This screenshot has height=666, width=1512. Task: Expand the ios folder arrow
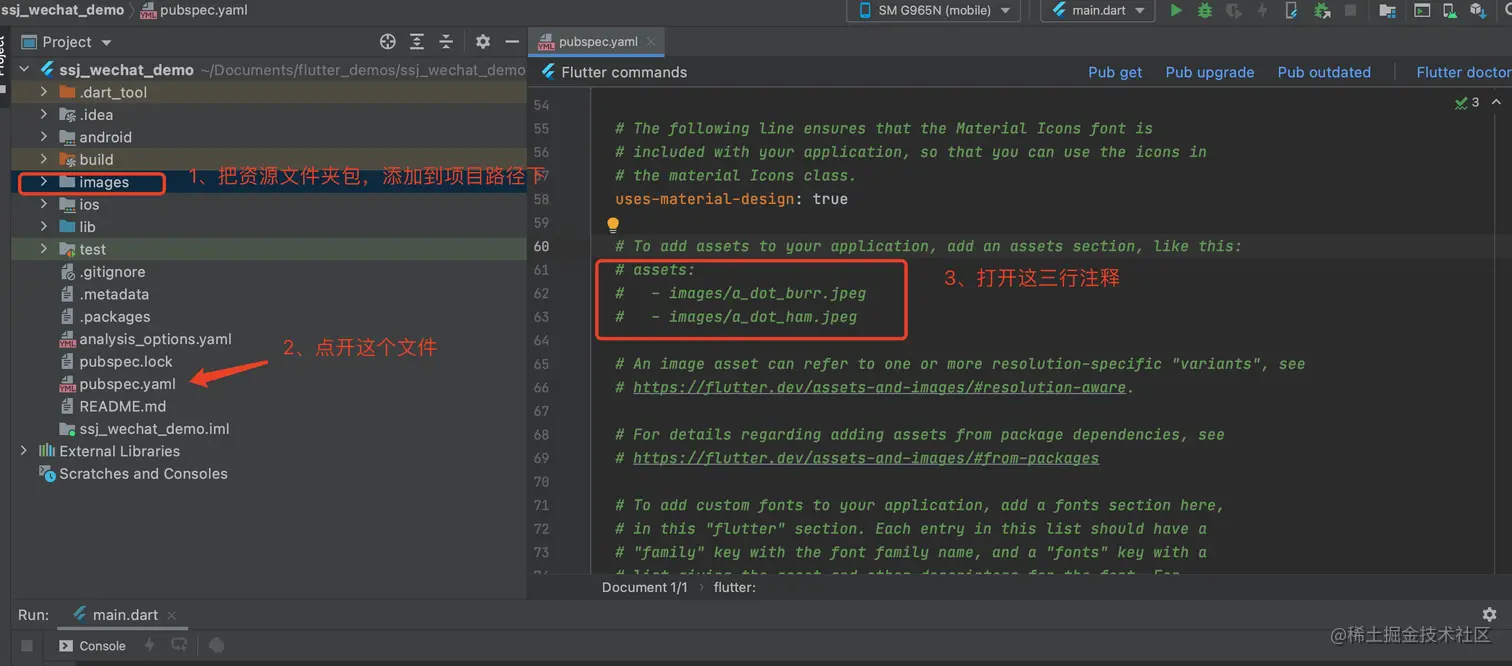tap(44, 204)
